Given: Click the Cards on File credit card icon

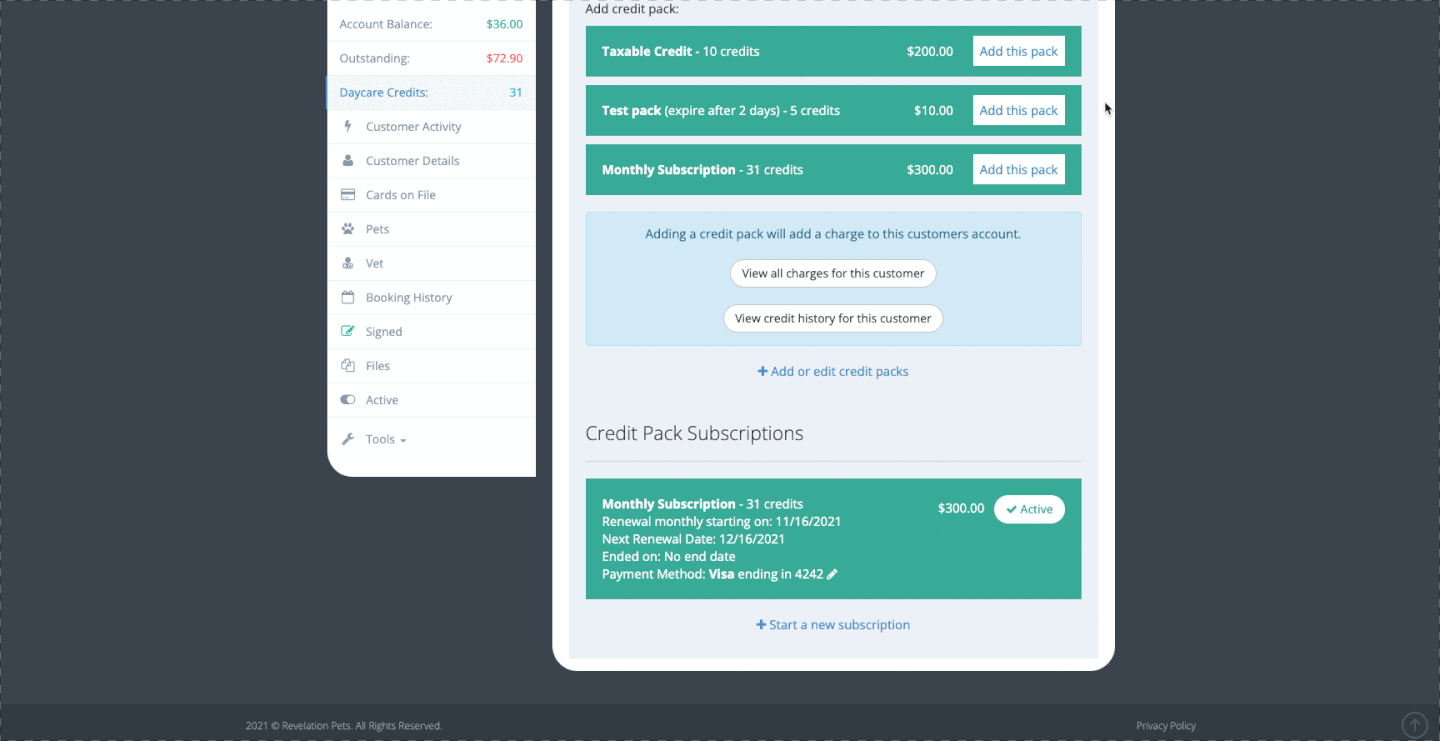Looking at the screenshot, I should (x=348, y=194).
